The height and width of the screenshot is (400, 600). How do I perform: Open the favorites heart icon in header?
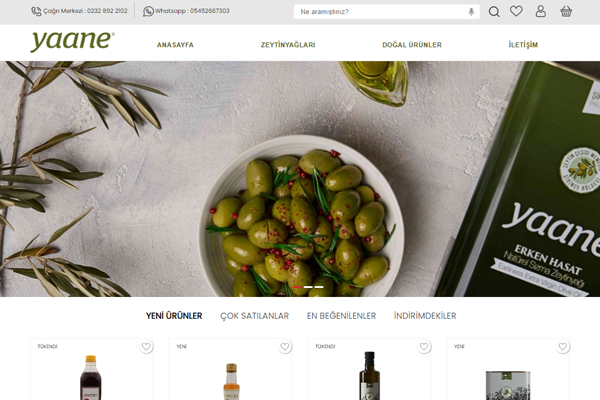click(516, 11)
